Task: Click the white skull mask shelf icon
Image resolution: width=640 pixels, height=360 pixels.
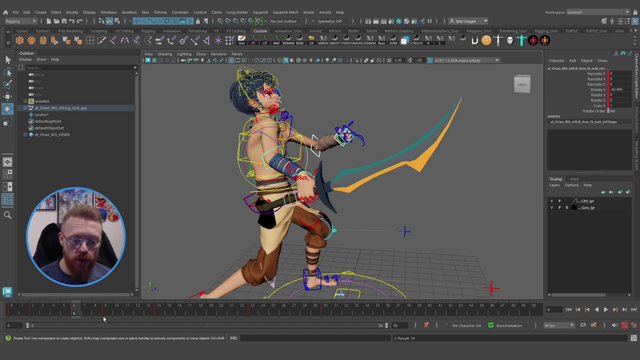Action: pyautogui.click(x=510, y=40)
